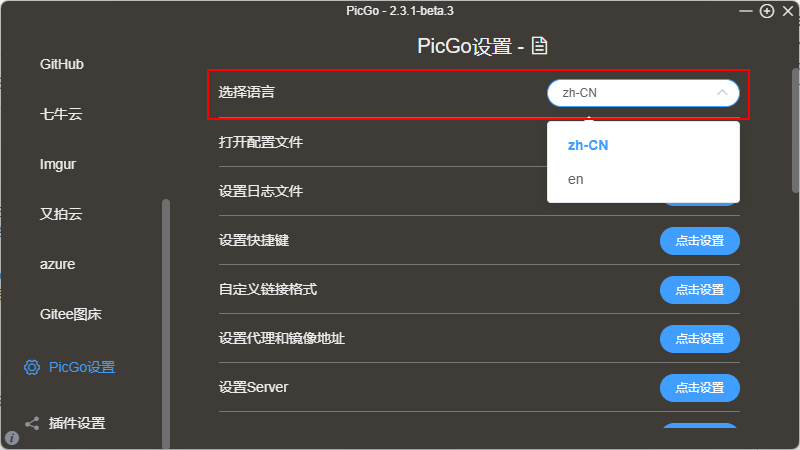Open the GitHub uploader settings
The width and height of the screenshot is (800, 450).
[x=62, y=64]
